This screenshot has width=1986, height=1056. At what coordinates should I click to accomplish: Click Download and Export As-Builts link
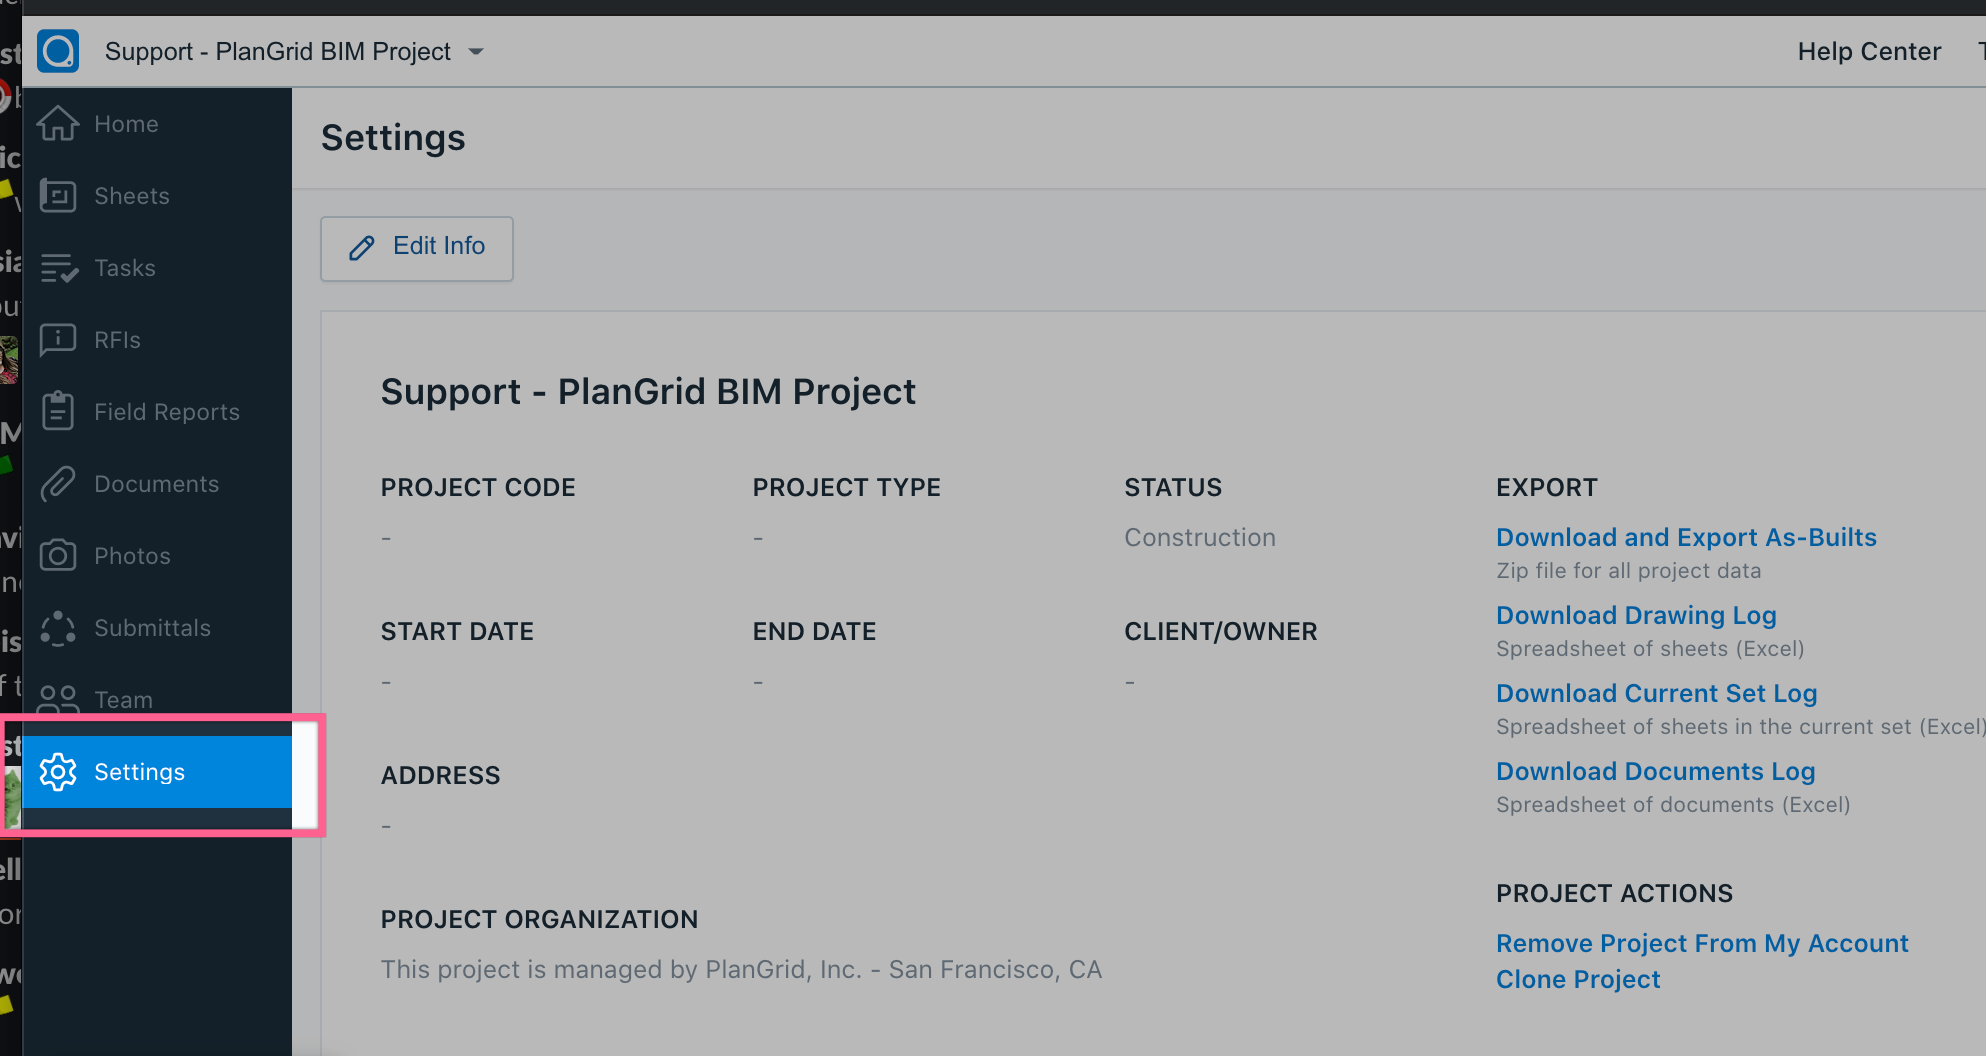[x=1686, y=537]
